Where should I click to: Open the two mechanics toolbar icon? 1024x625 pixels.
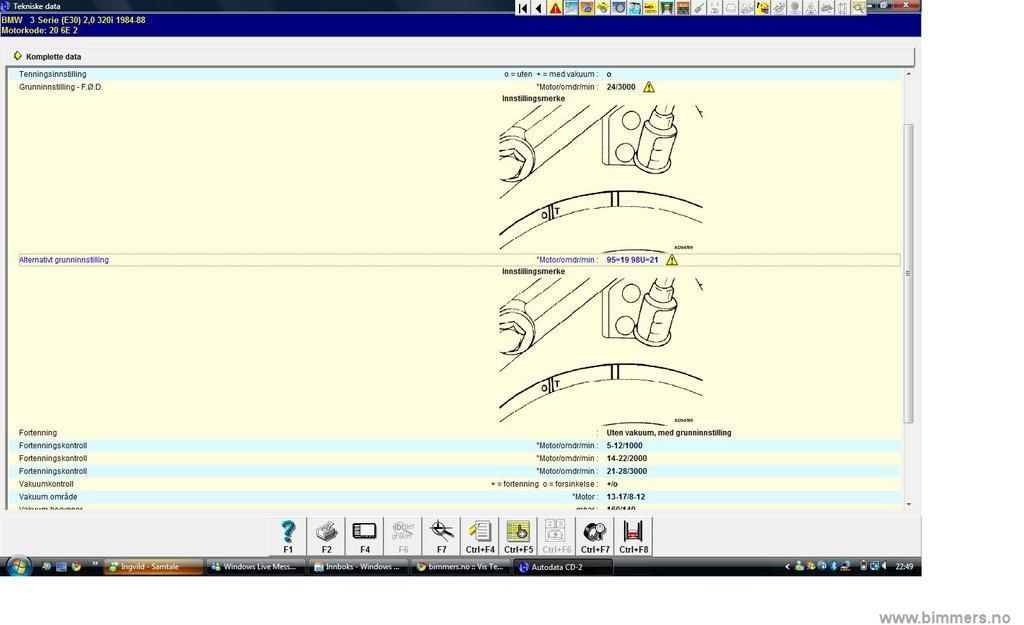tap(635, 8)
